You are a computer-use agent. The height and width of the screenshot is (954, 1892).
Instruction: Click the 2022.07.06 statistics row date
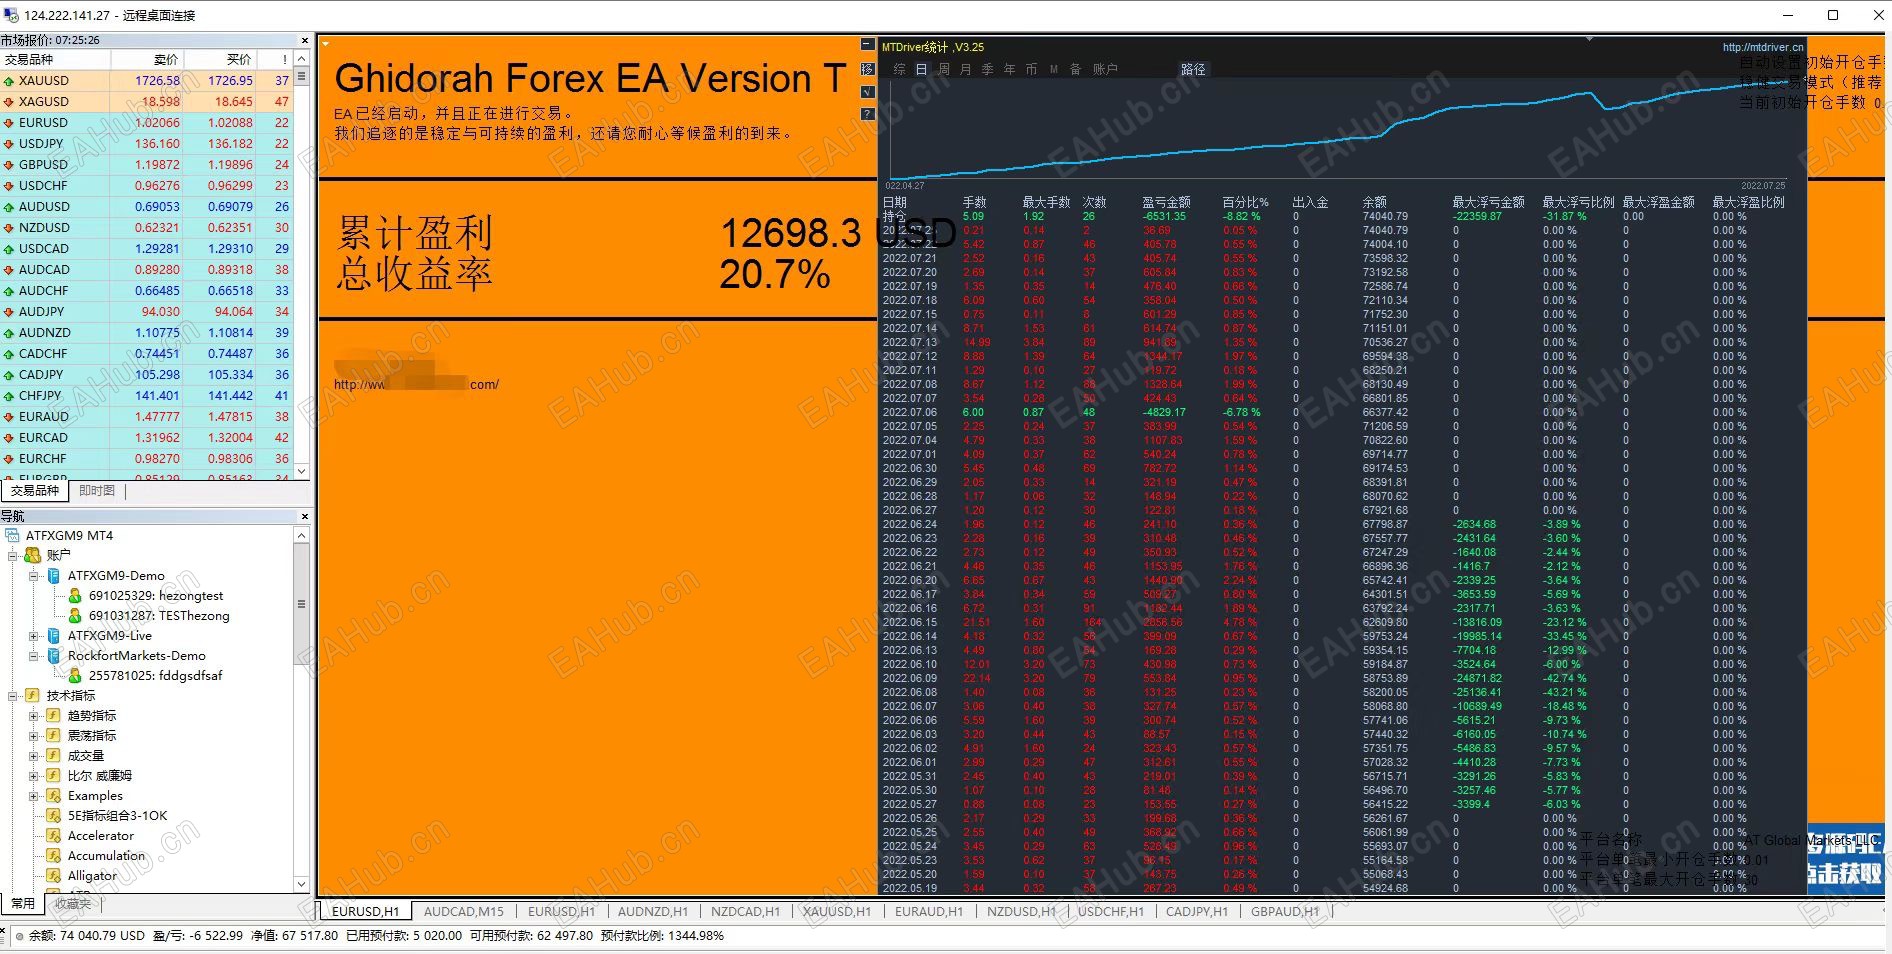pyautogui.click(x=909, y=412)
